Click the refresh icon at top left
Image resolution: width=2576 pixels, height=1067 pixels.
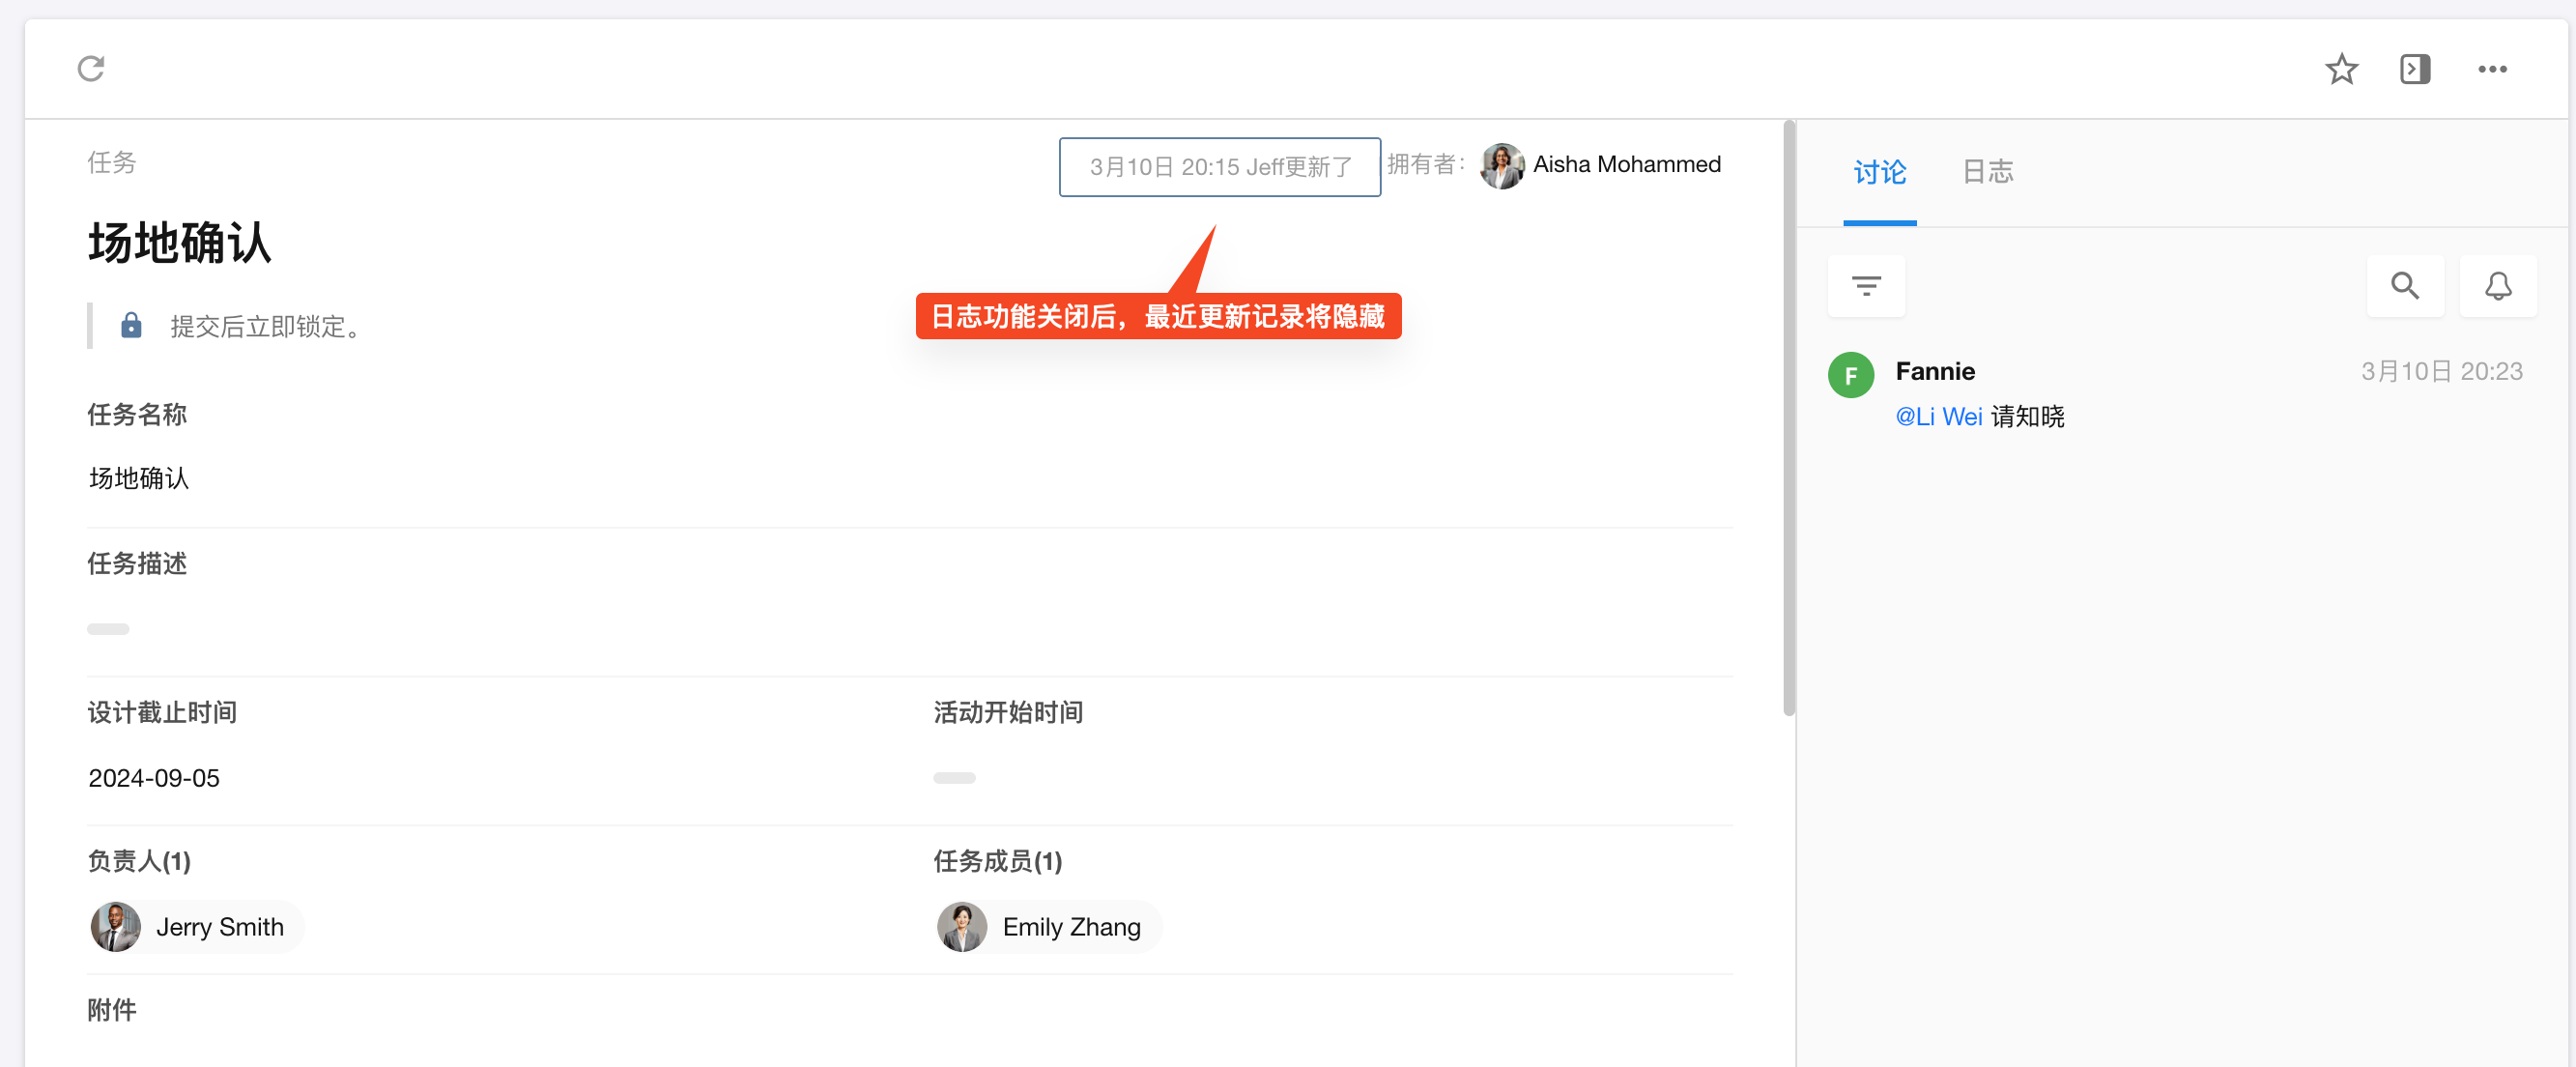coord(91,69)
